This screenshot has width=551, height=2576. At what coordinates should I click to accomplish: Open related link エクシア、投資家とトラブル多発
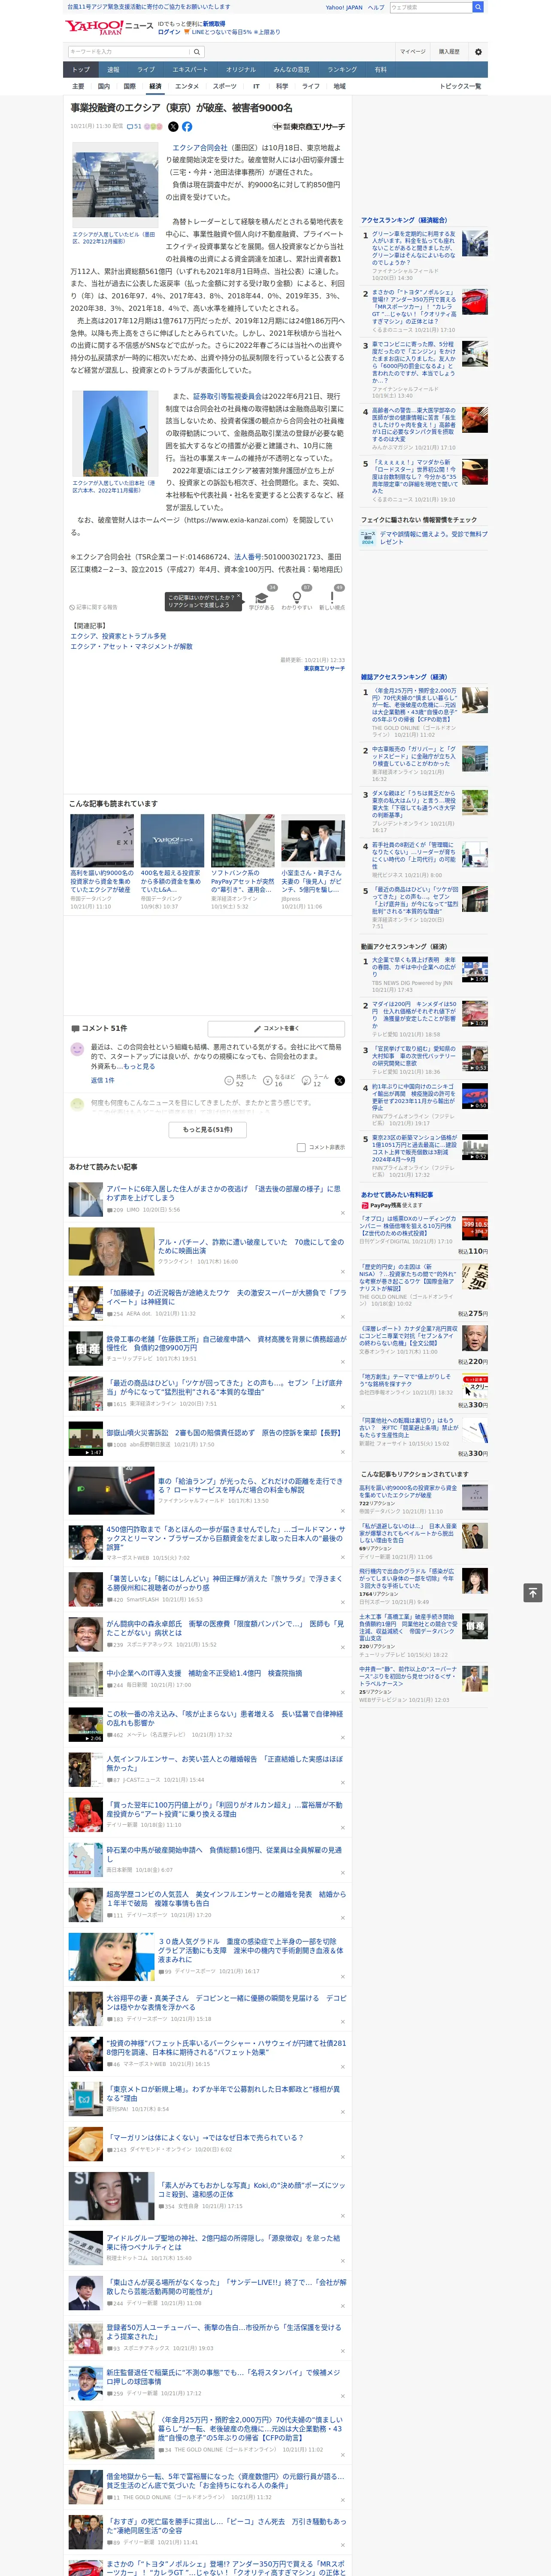coord(118,636)
